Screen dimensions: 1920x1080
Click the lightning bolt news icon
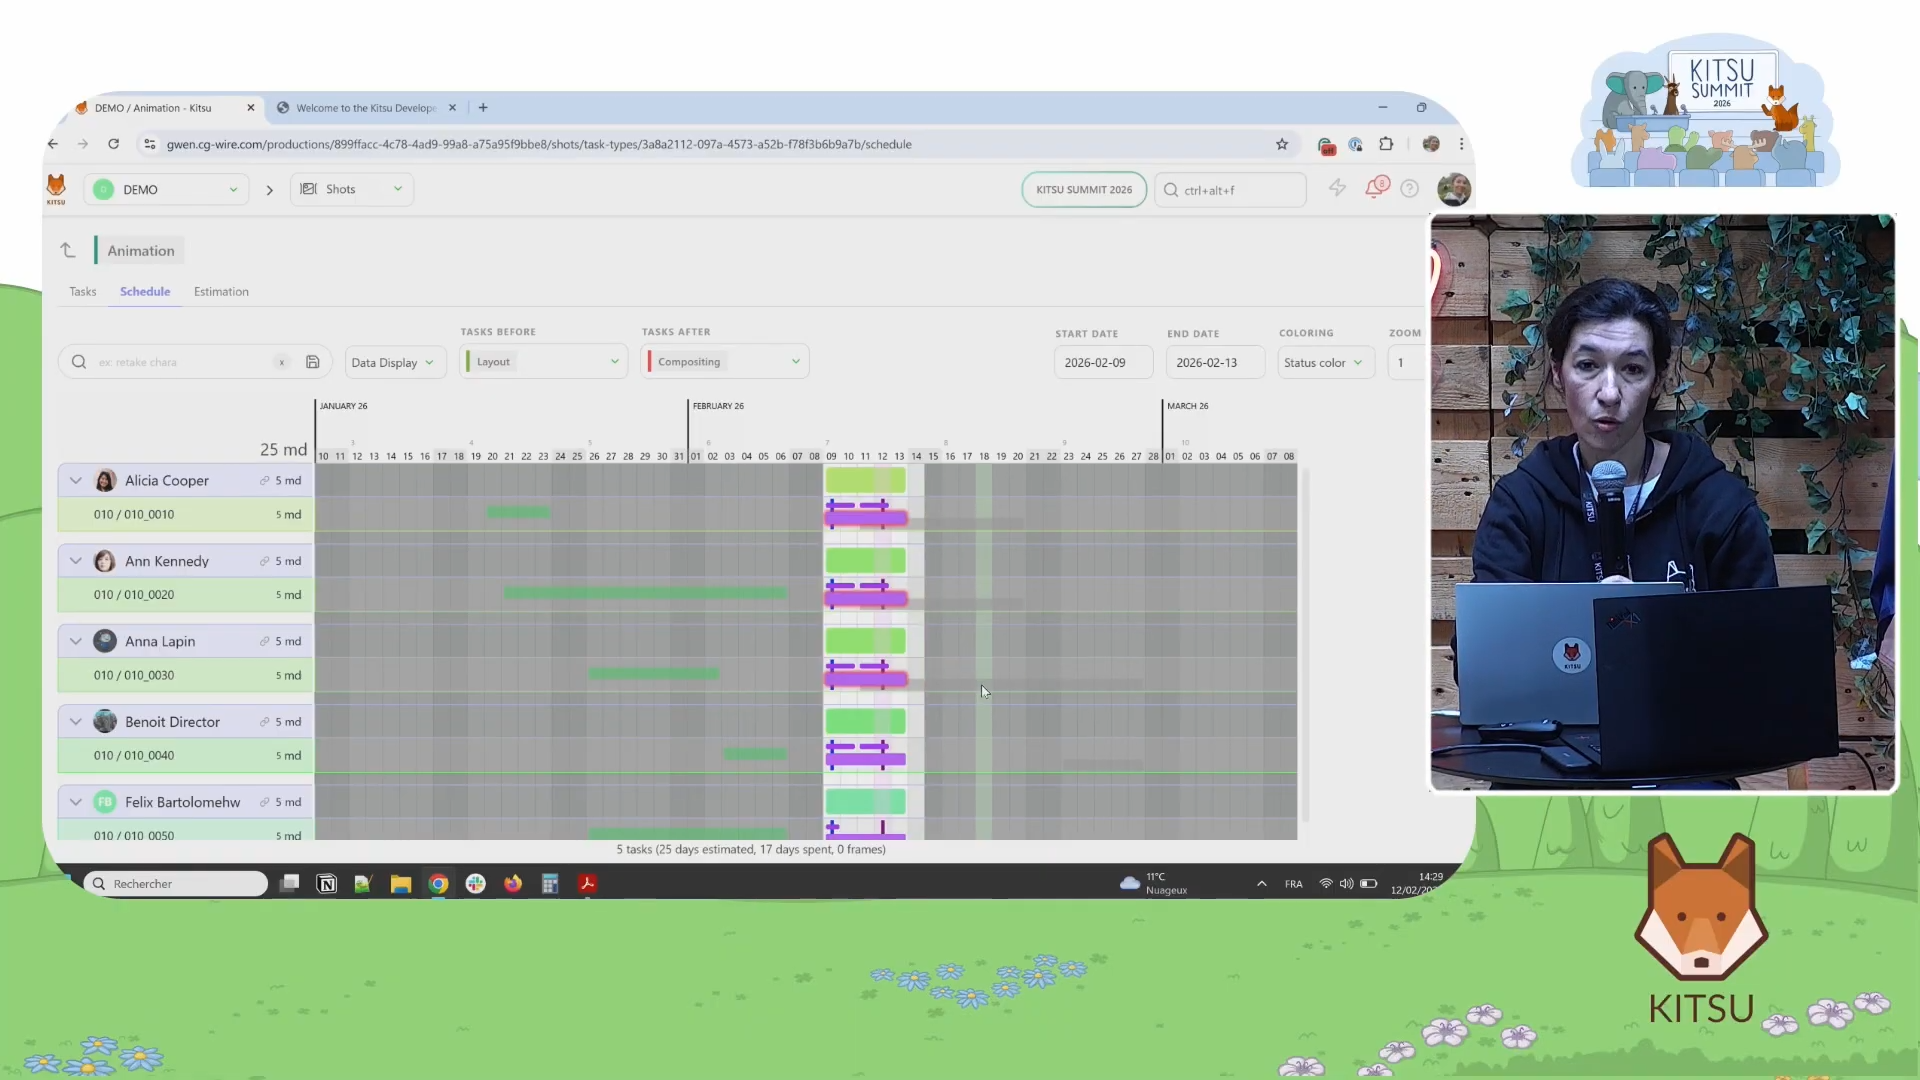1337,188
